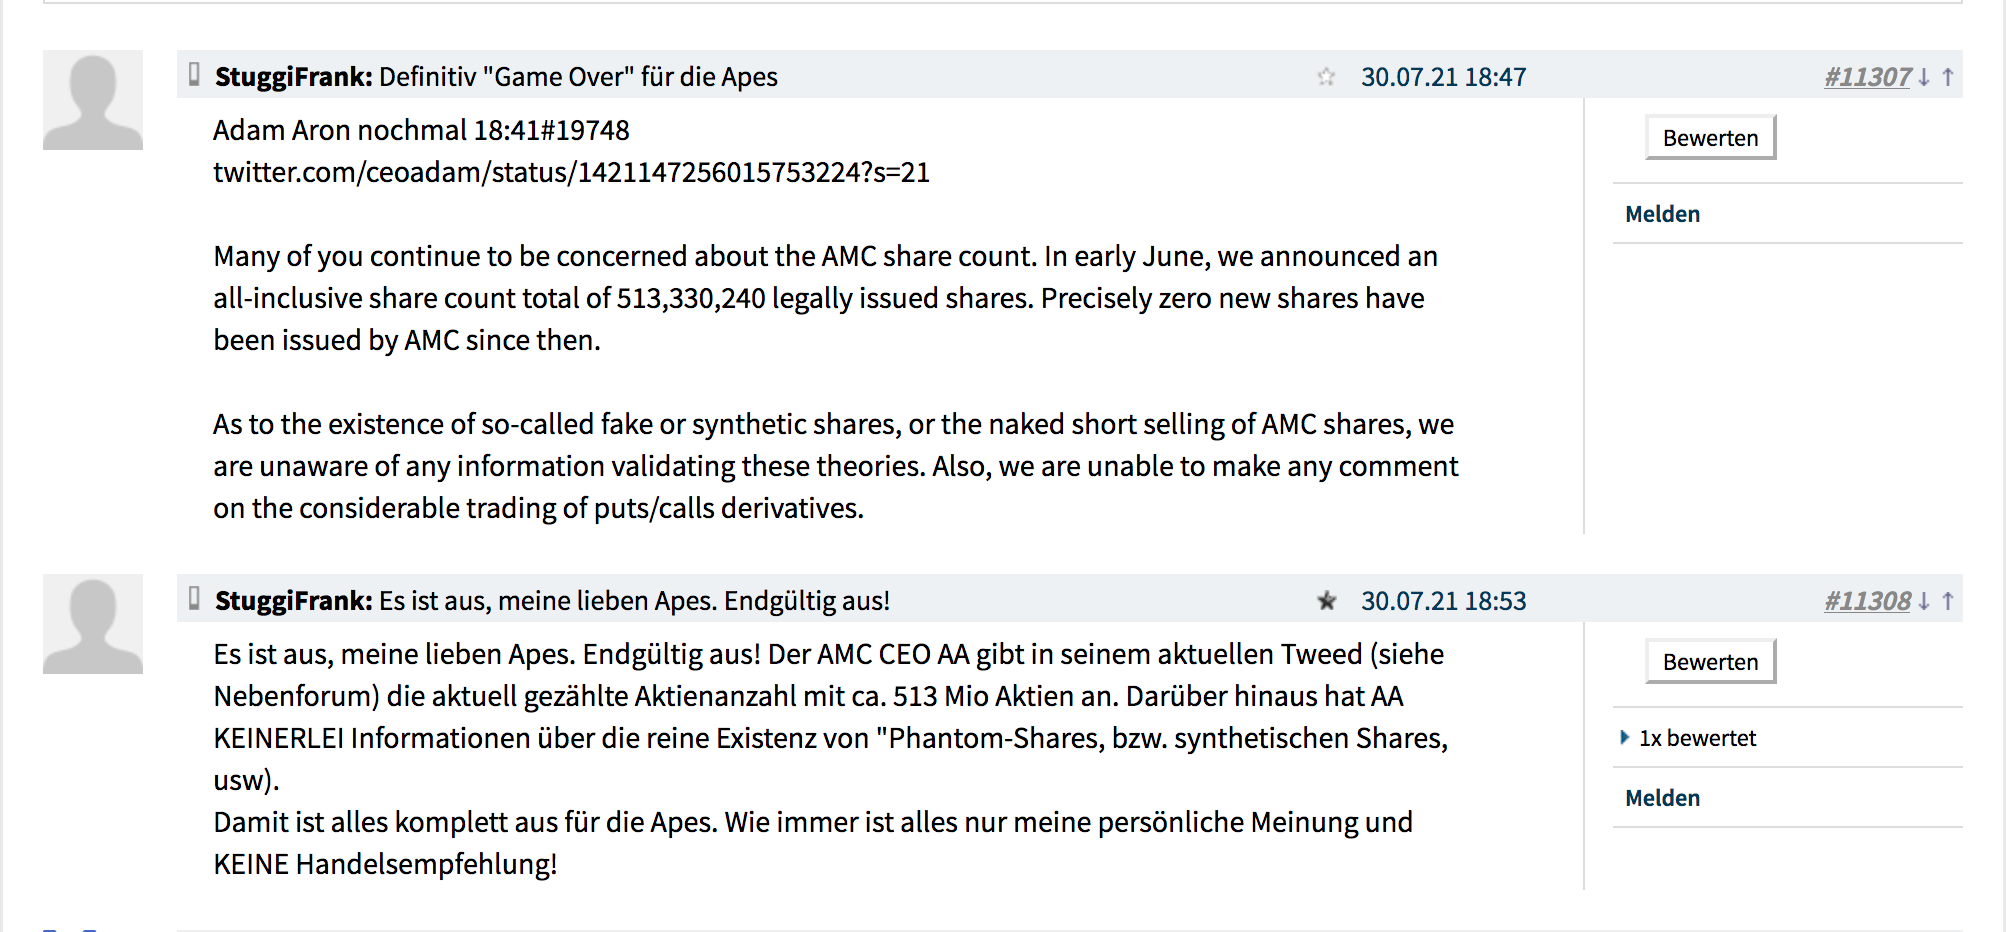The width and height of the screenshot is (2006, 932).
Task: Star the post 'Definitiv Game Over für die Apes'
Action: point(1327,76)
